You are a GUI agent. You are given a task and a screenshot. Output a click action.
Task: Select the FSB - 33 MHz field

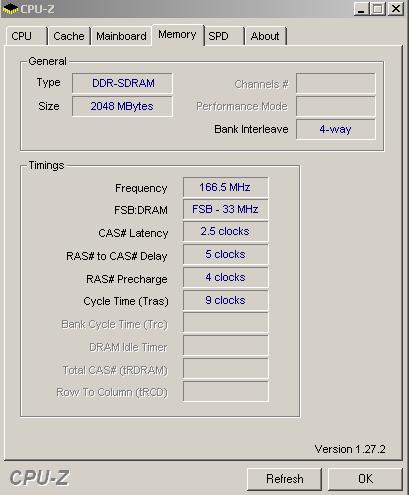tap(225, 209)
